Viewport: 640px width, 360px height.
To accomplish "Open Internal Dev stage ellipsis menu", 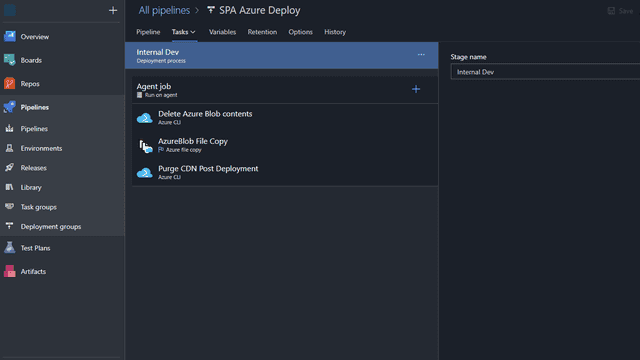I will pyautogui.click(x=421, y=54).
